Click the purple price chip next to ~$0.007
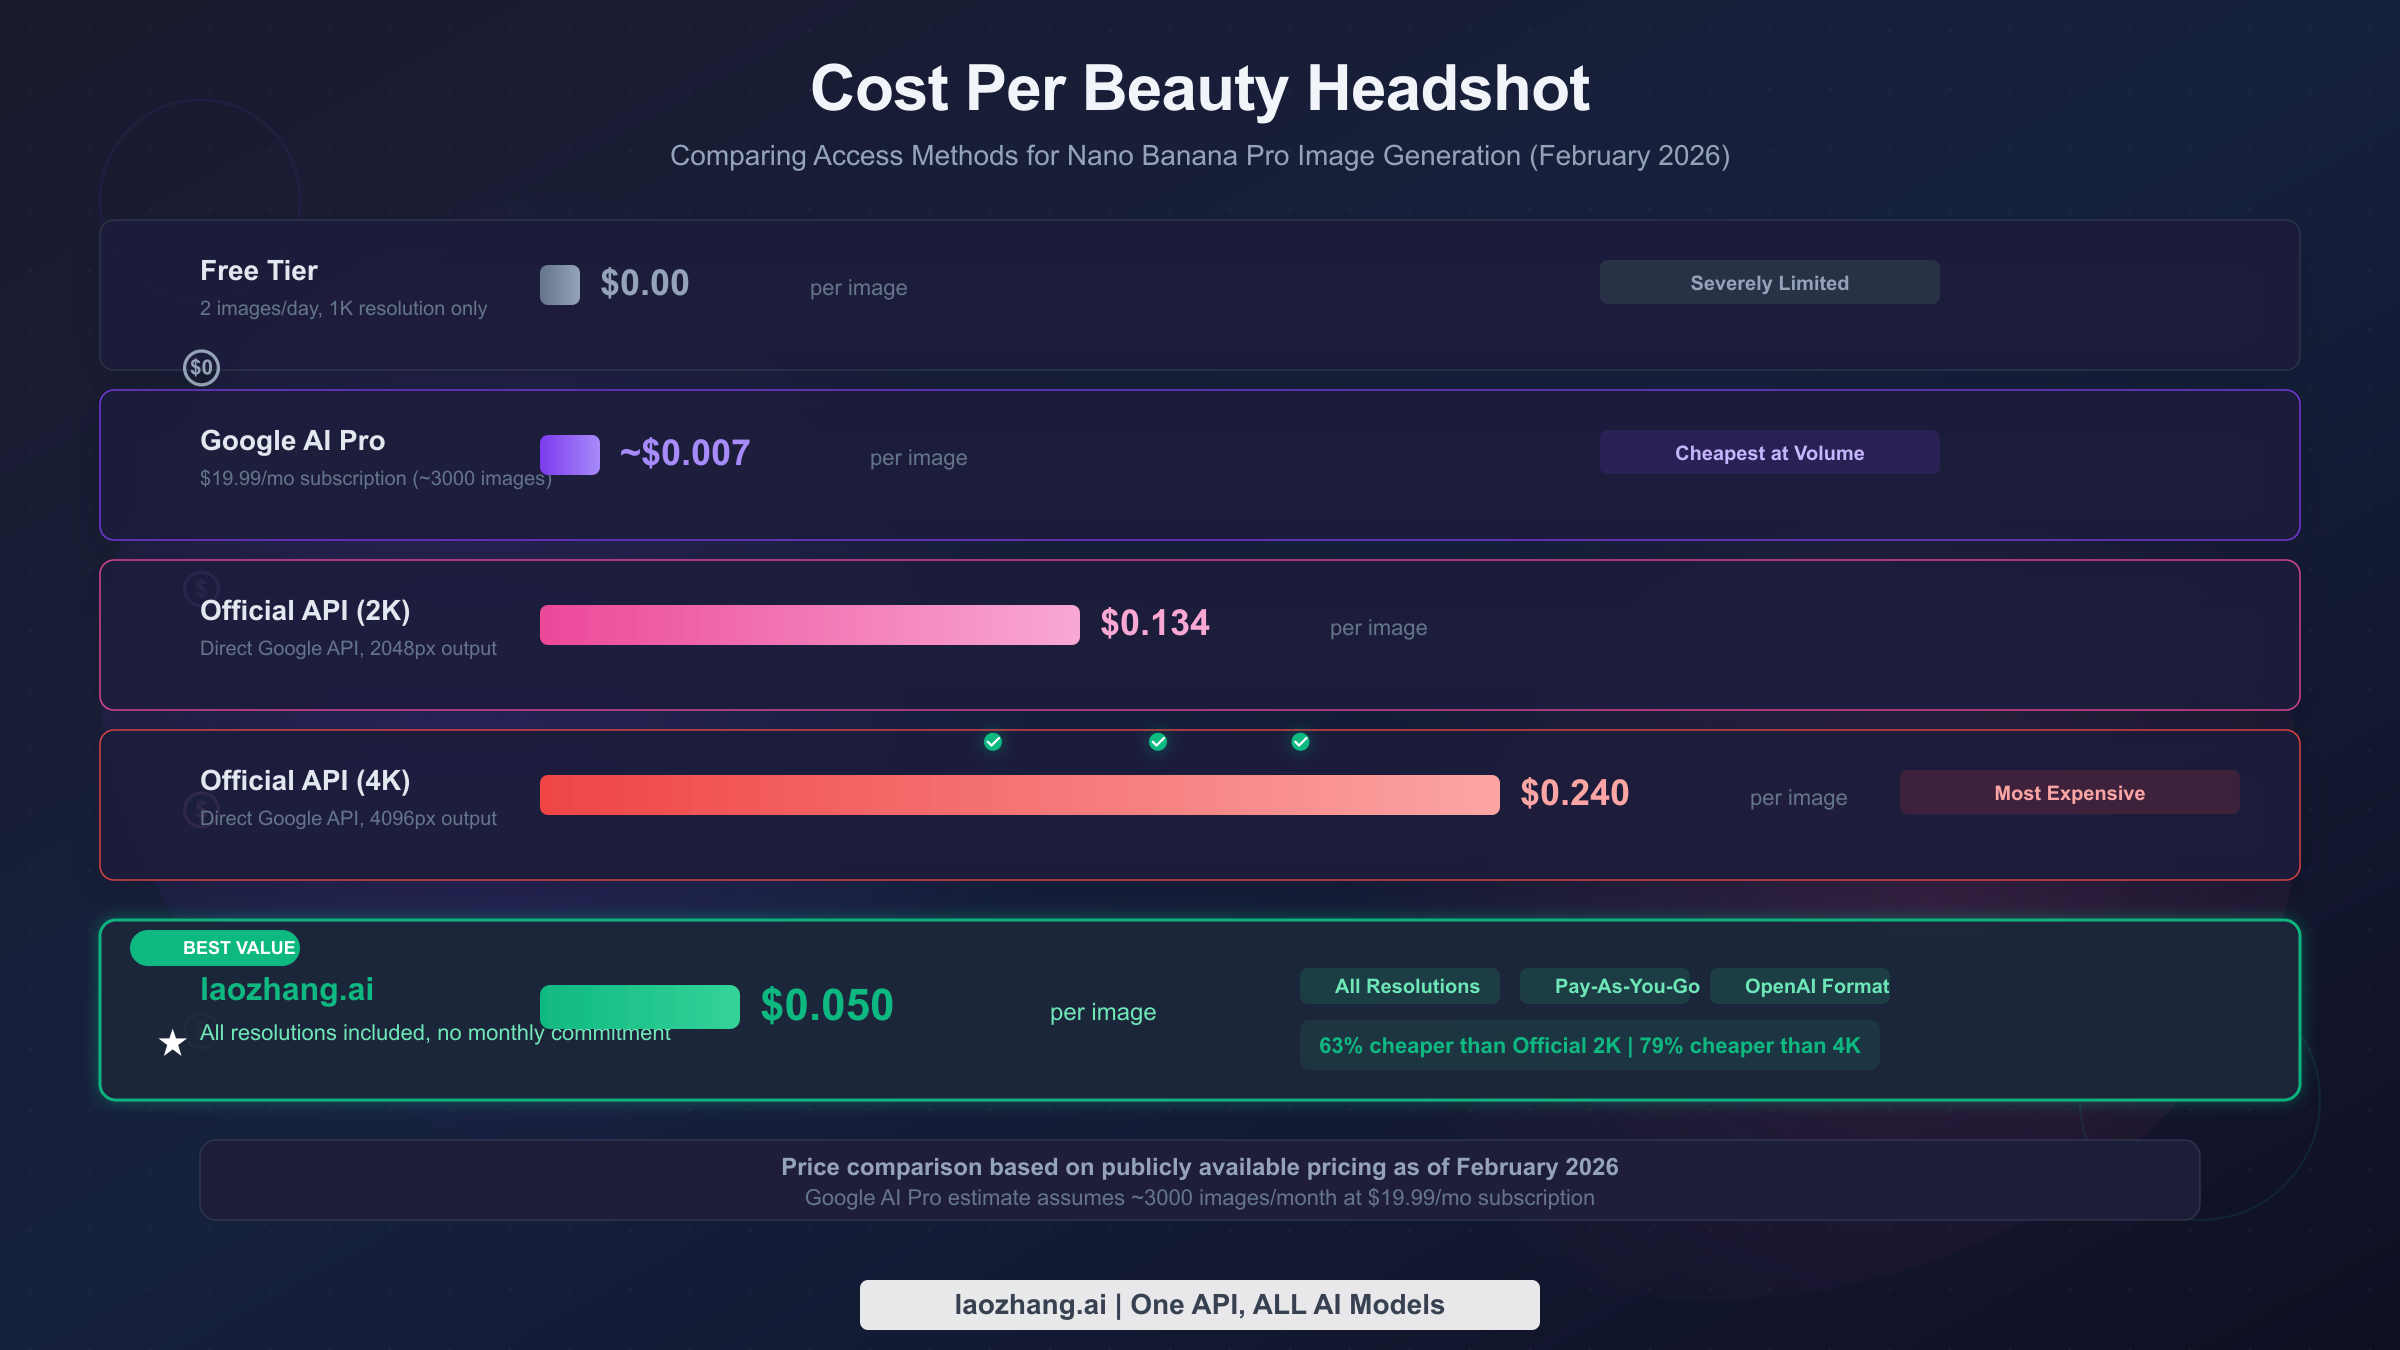This screenshot has height=1350, width=2400. click(x=568, y=454)
